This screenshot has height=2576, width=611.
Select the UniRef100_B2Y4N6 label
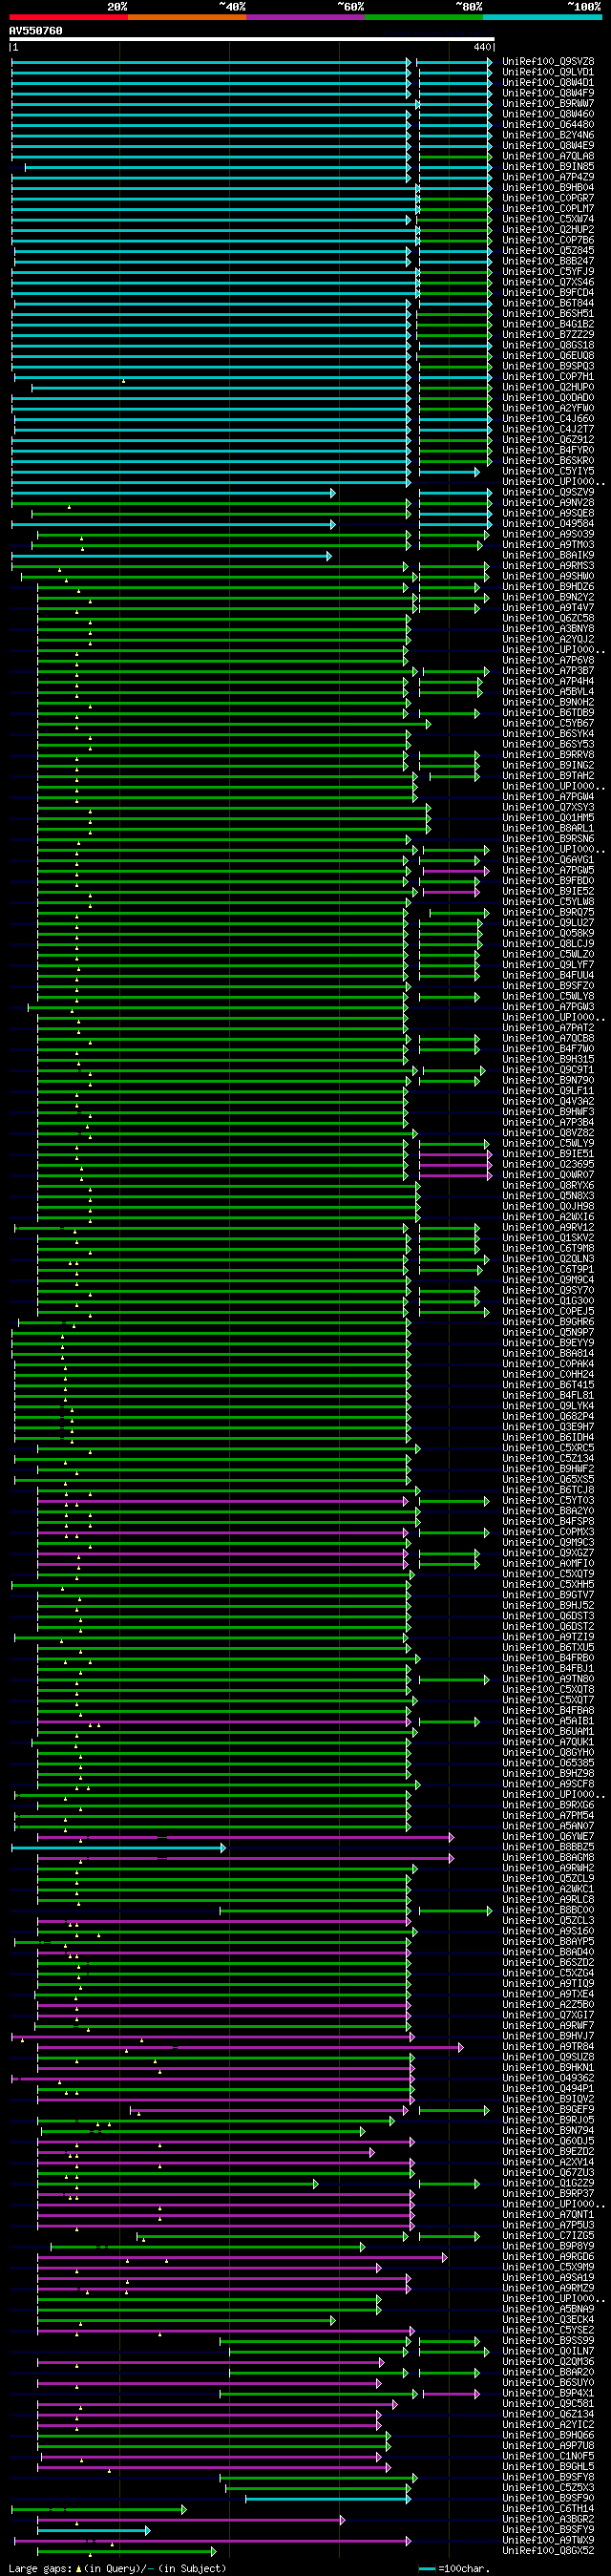pos(548,135)
